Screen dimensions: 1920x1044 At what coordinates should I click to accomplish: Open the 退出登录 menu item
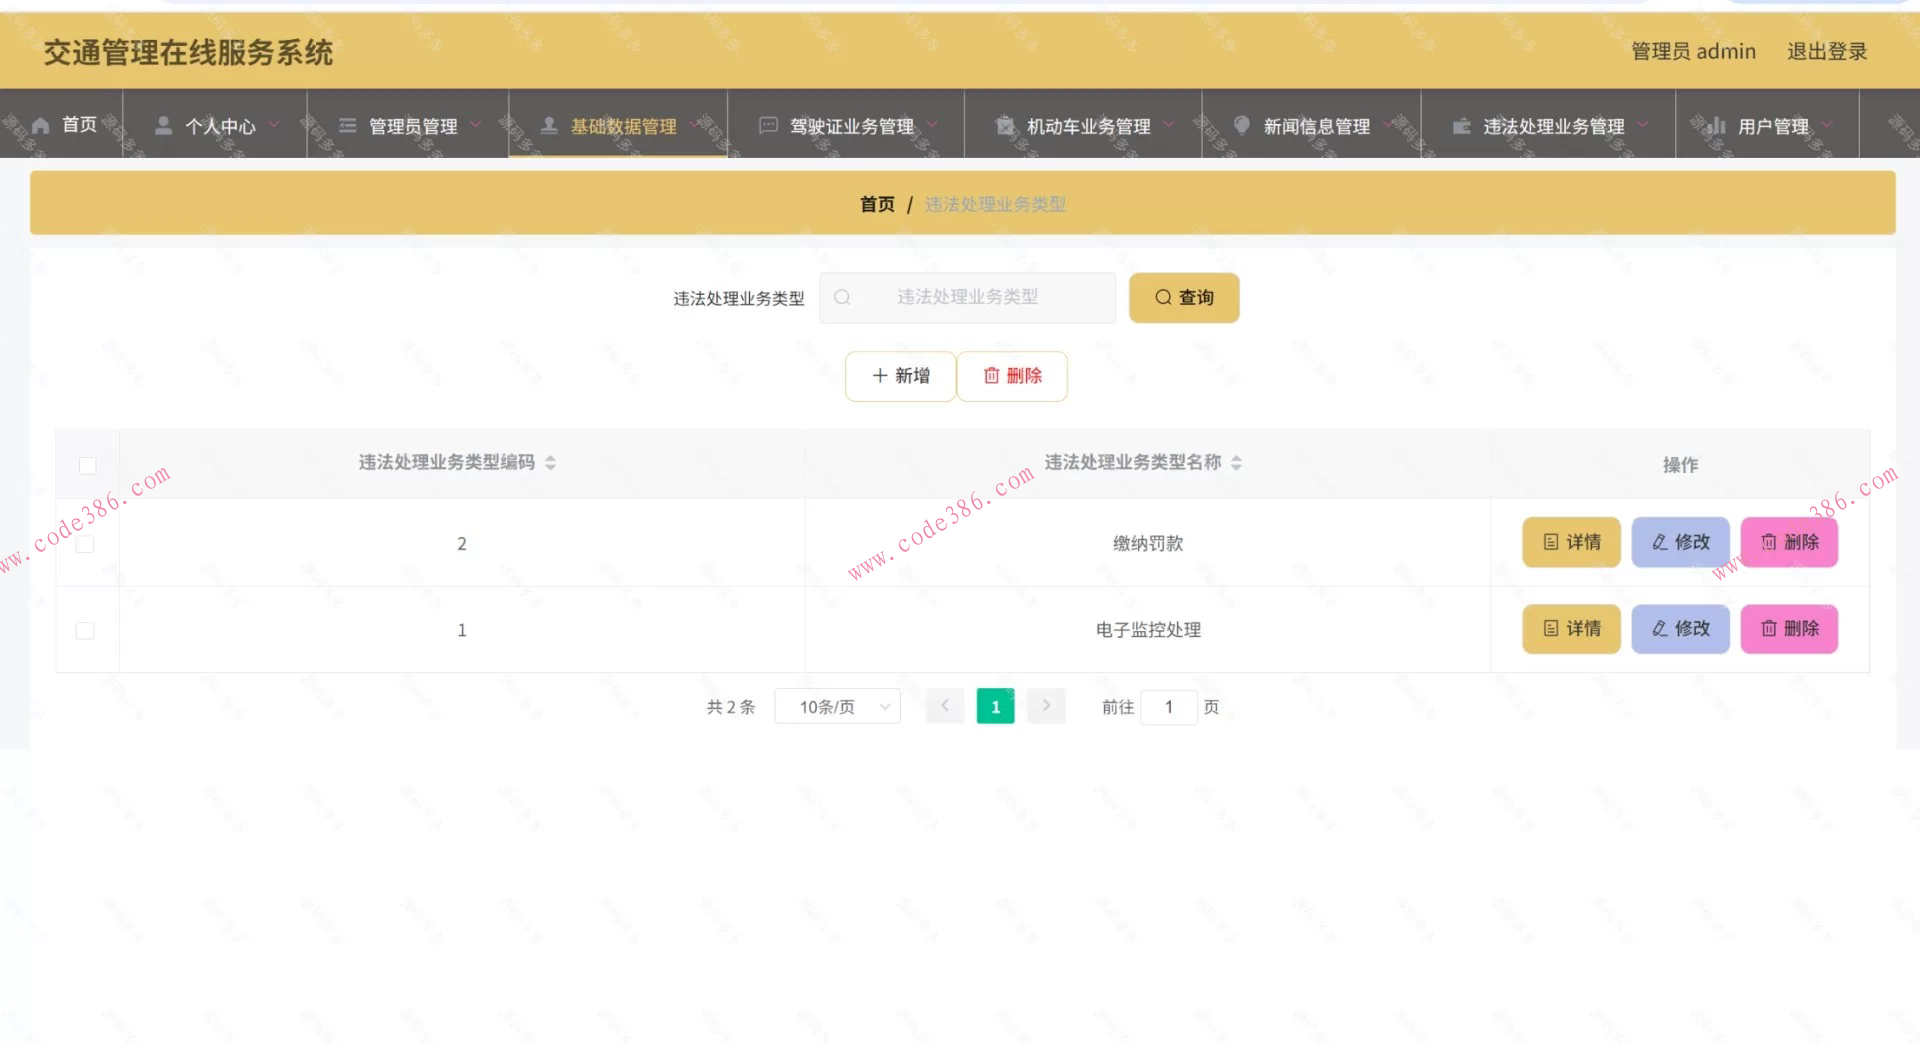(1827, 51)
